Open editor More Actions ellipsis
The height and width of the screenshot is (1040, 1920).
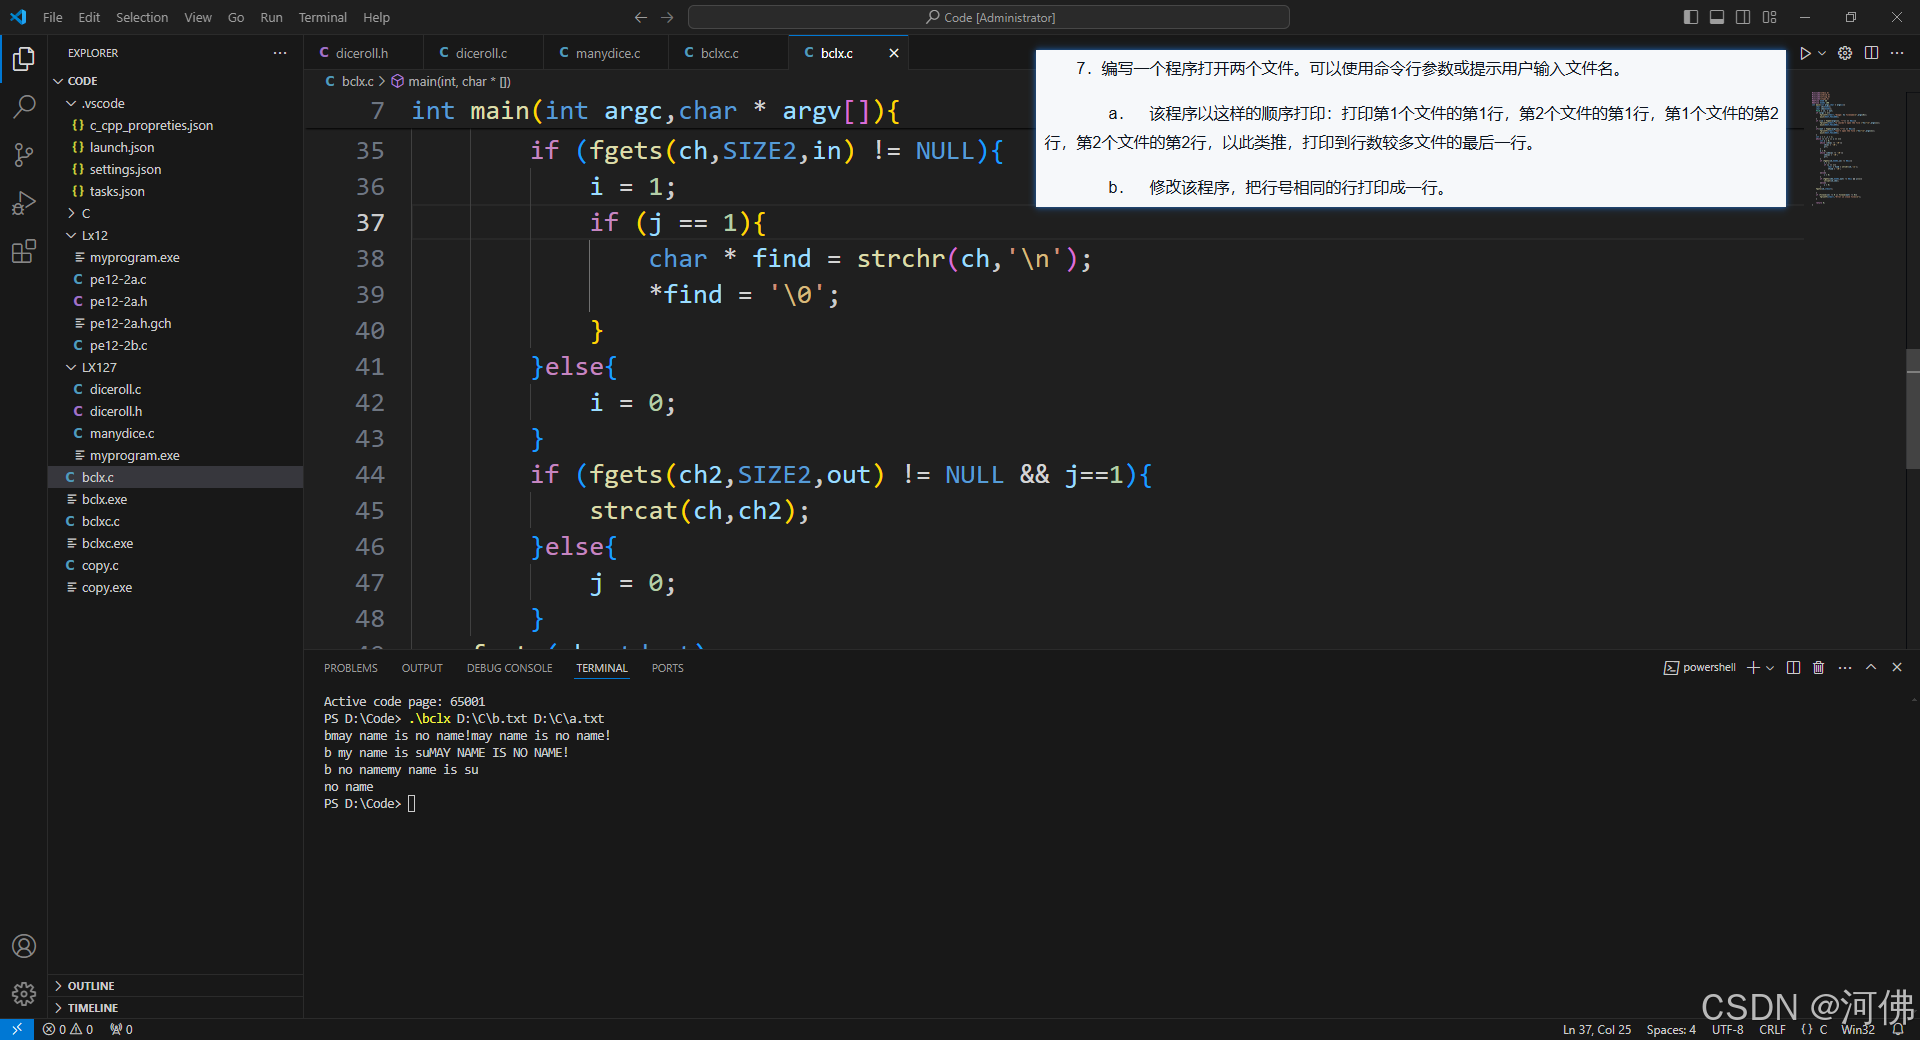coord(1897,53)
